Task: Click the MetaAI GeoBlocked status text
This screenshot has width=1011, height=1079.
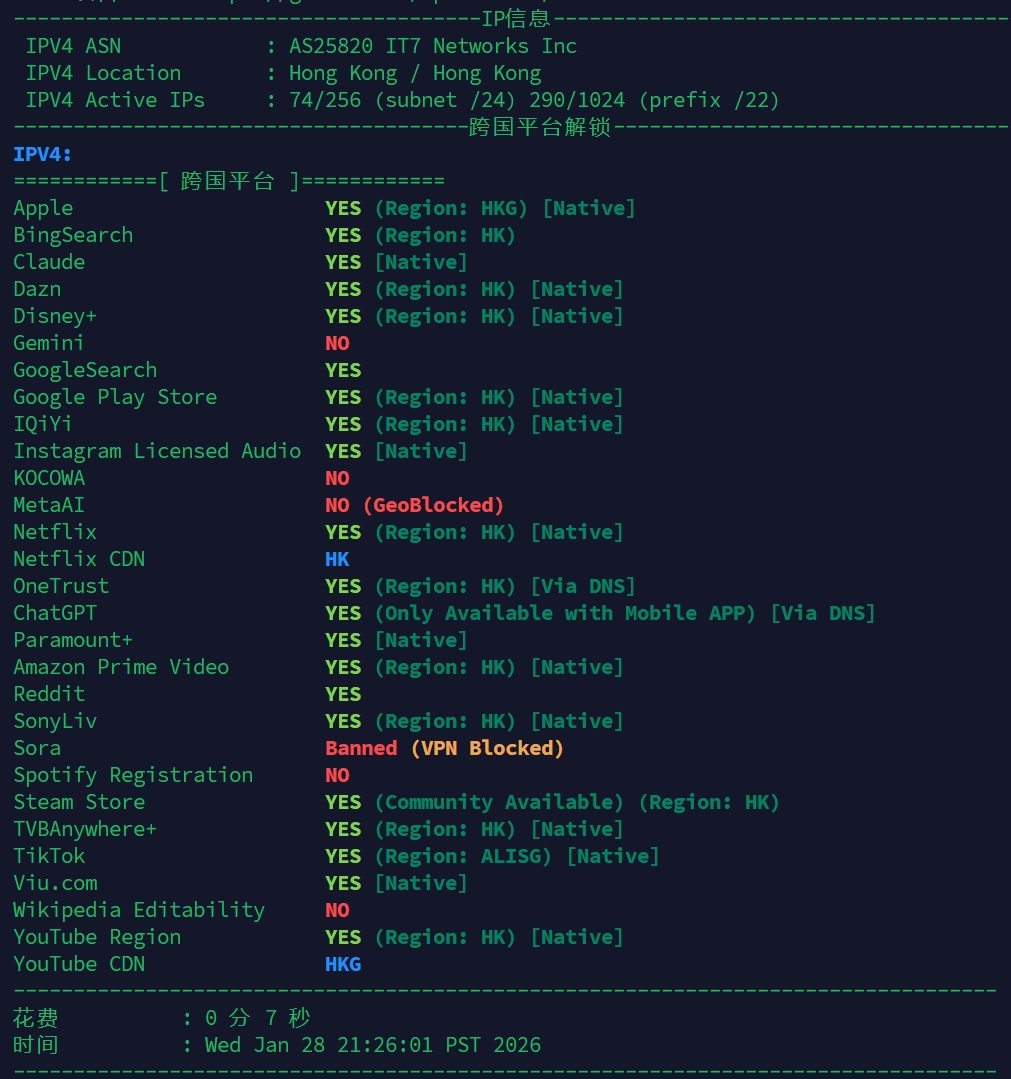Action: (433, 505)
